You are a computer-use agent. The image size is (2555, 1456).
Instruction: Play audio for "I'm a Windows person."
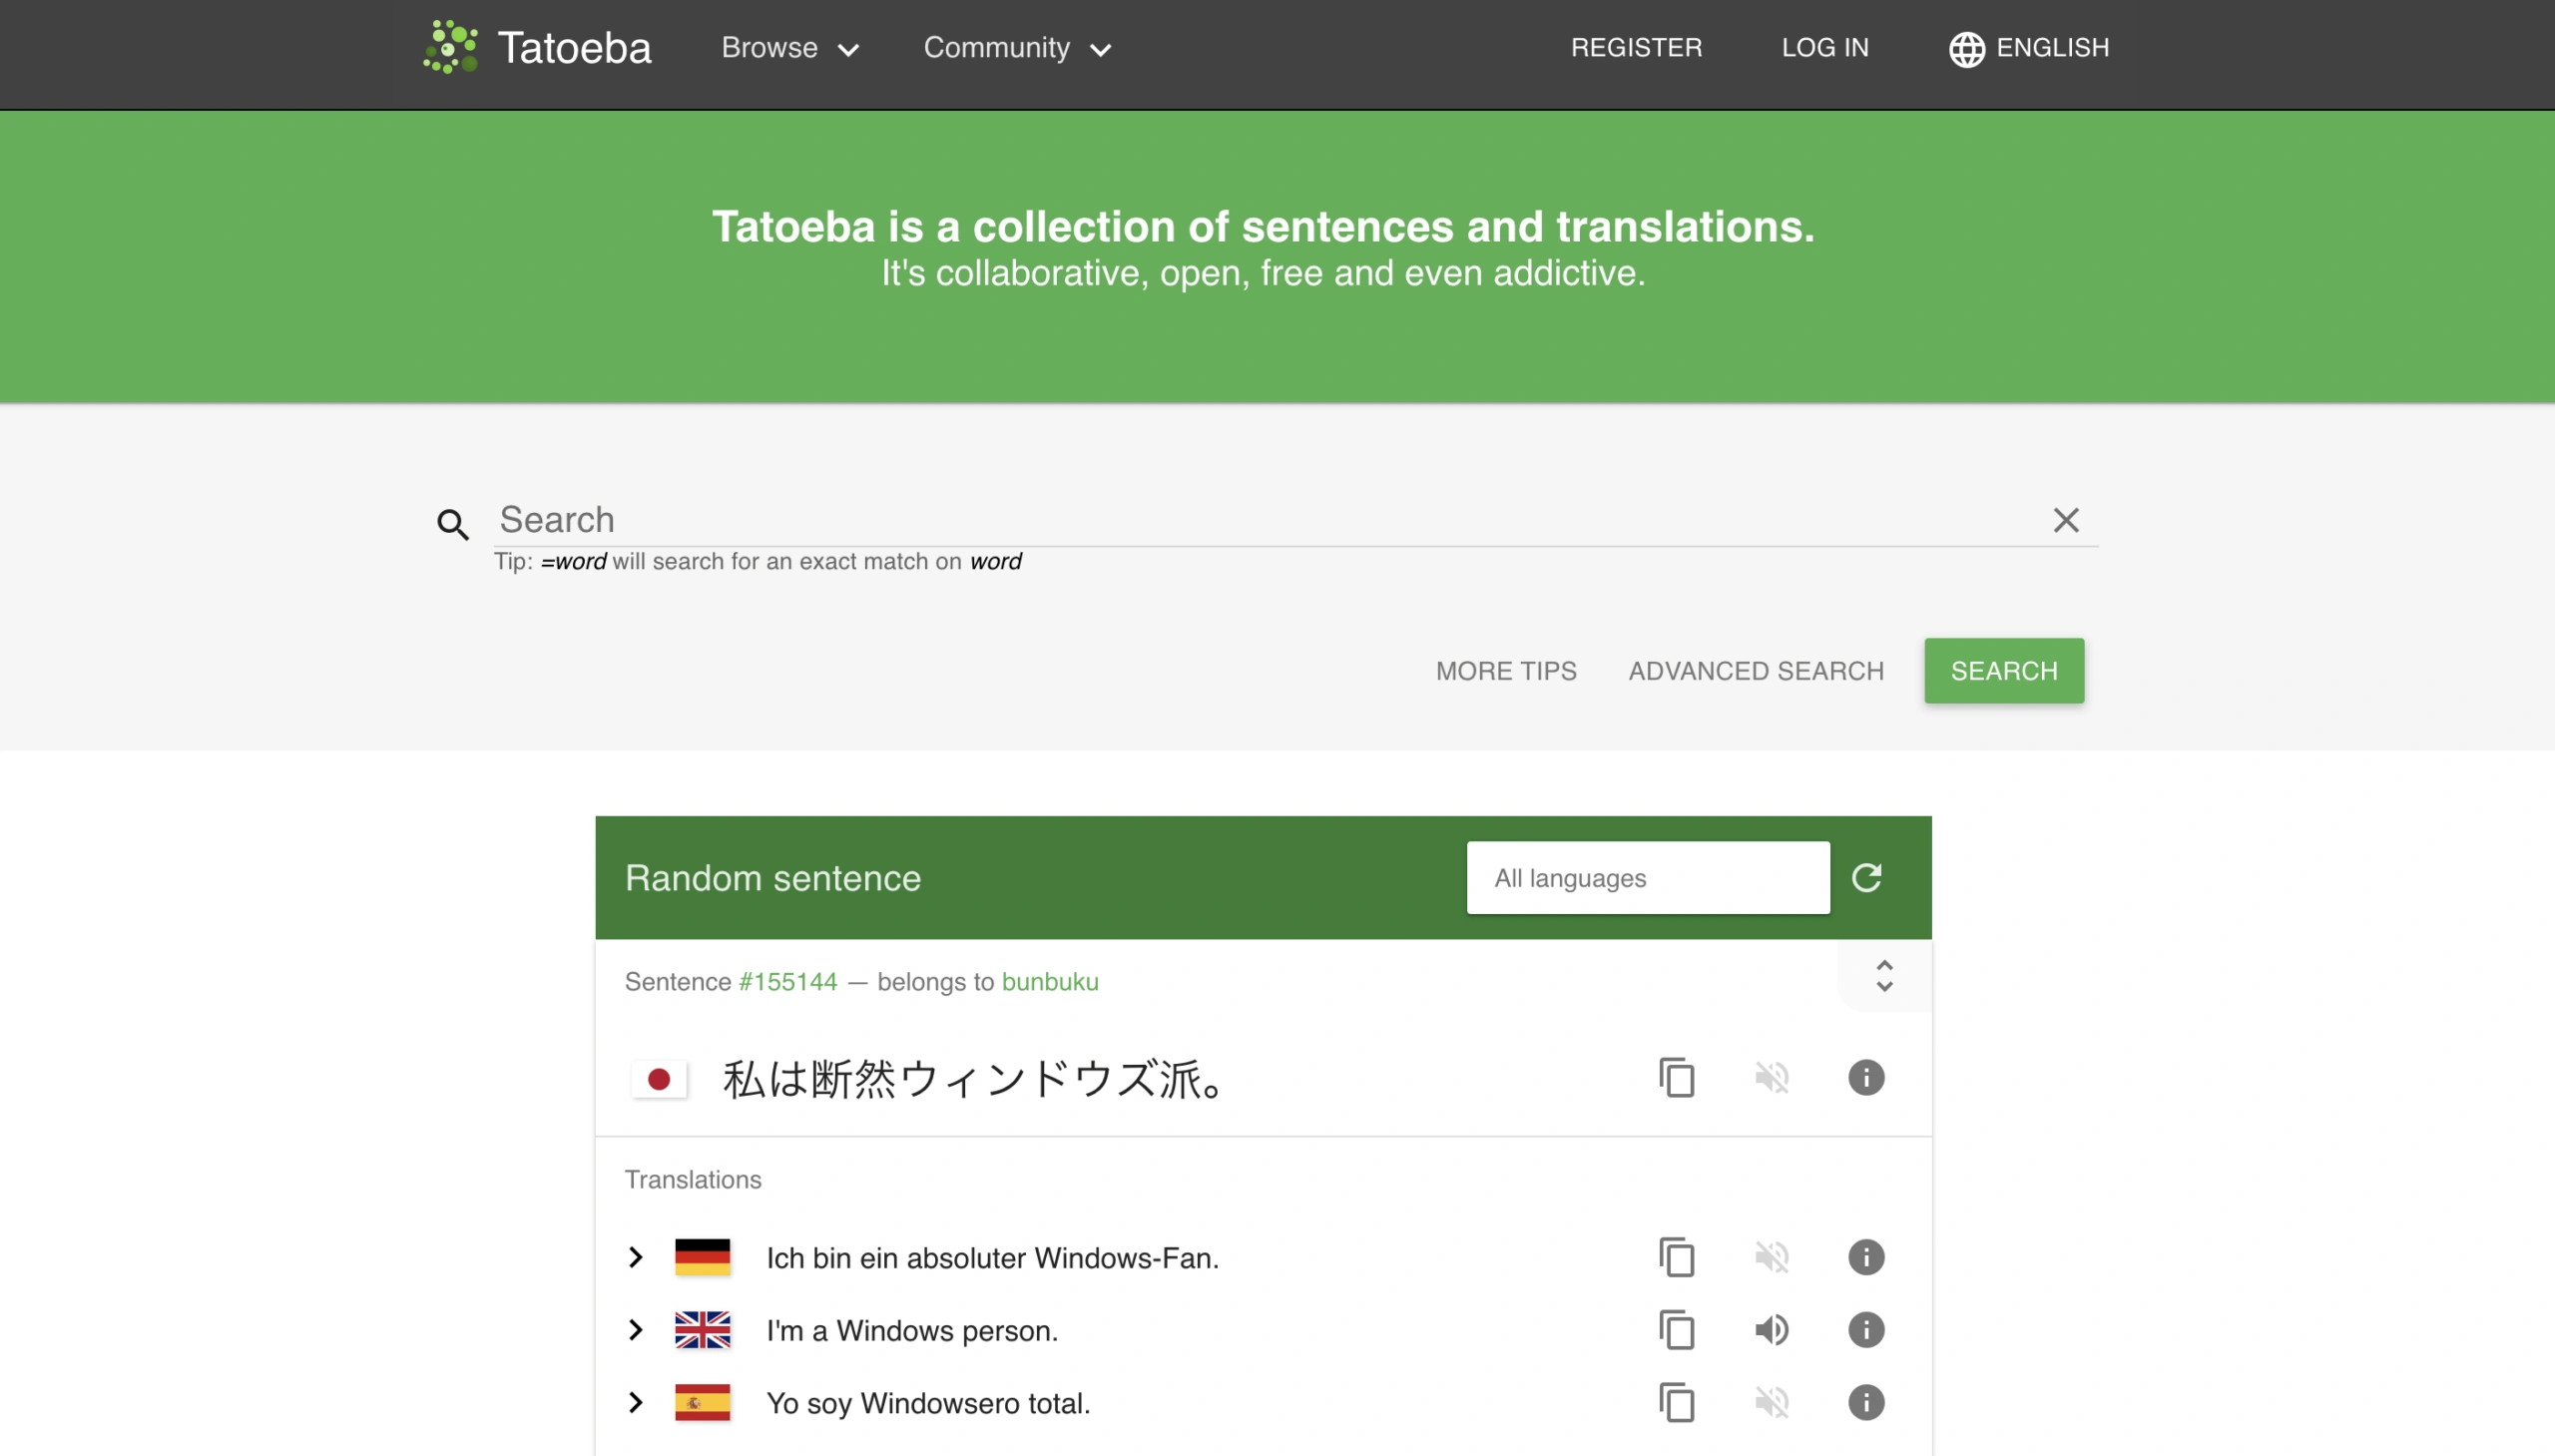click(1771, 1330)
